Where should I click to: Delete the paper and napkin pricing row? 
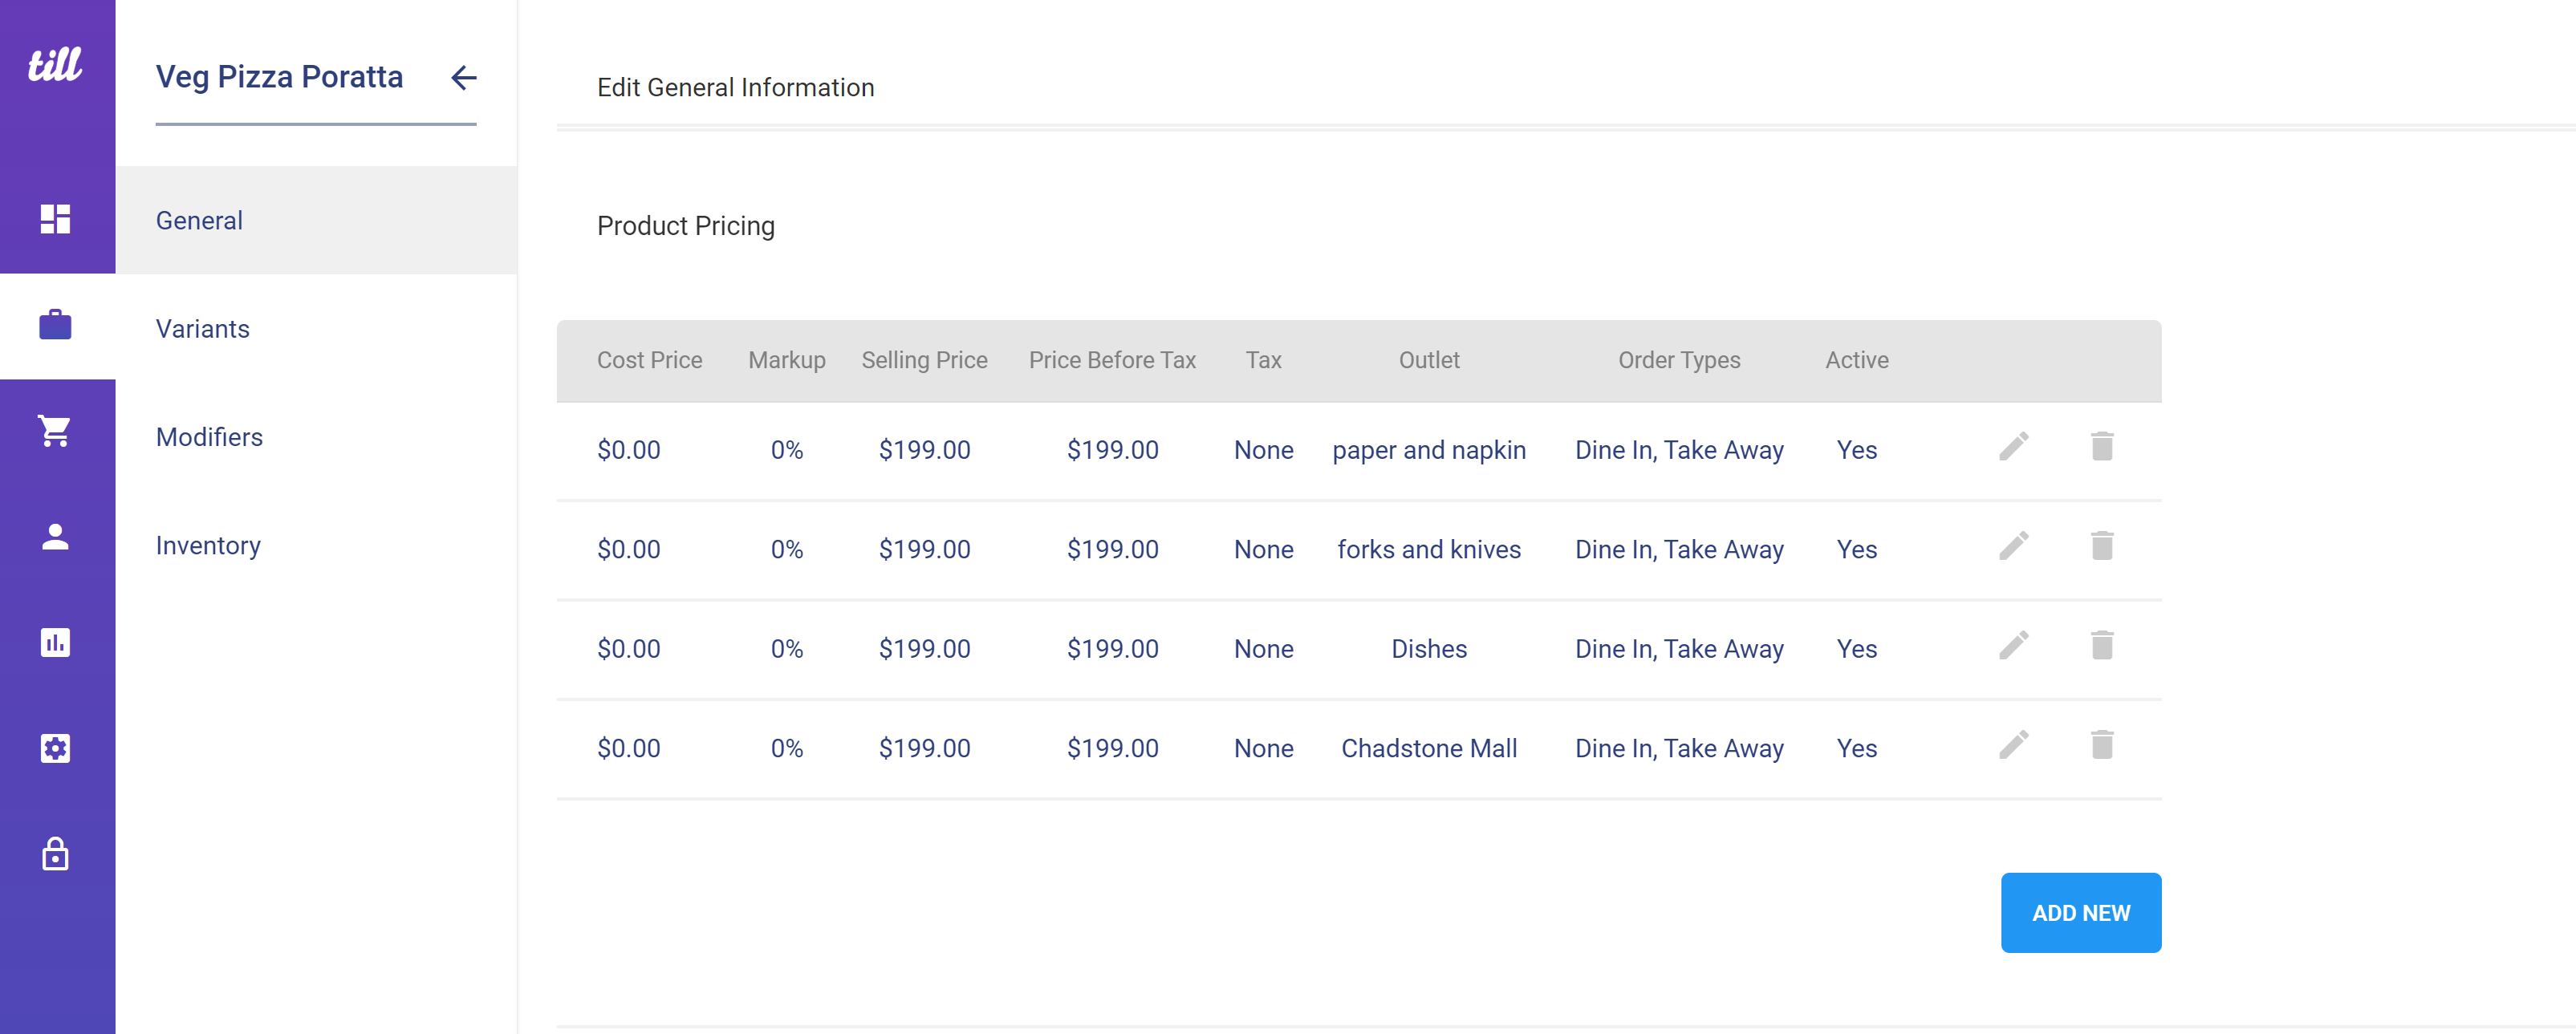[2102, 446]
